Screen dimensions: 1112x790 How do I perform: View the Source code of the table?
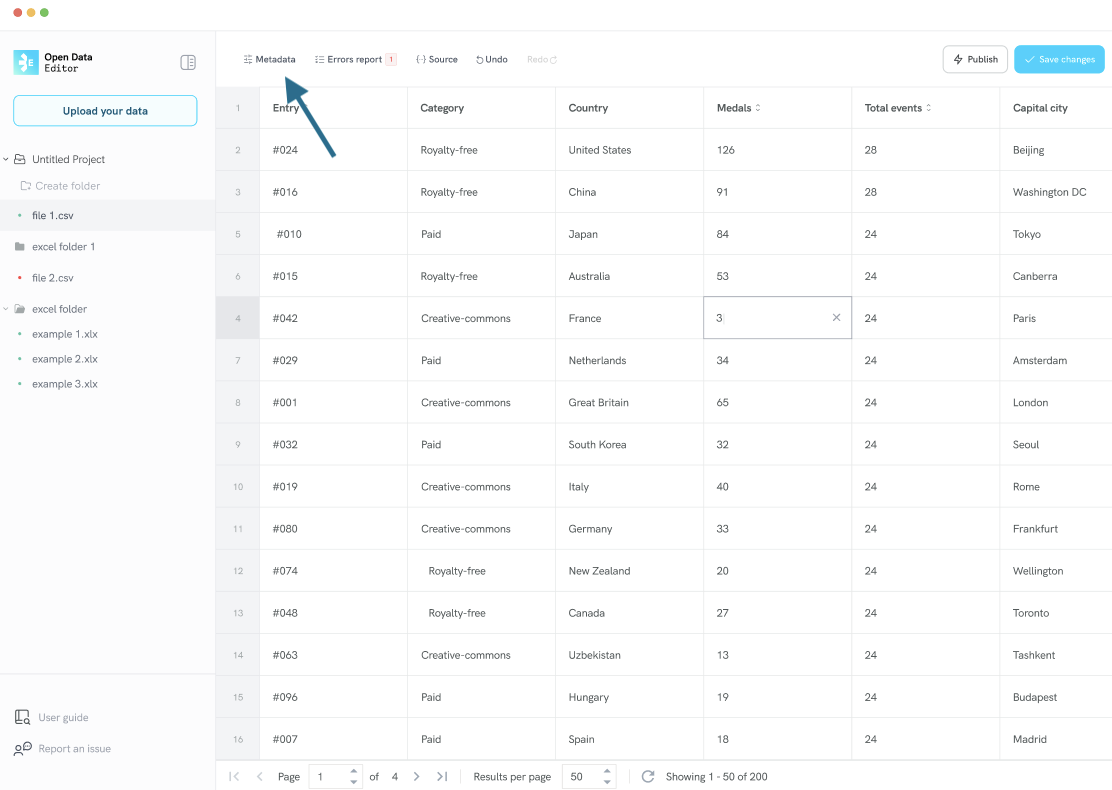(x=436, y=59)
